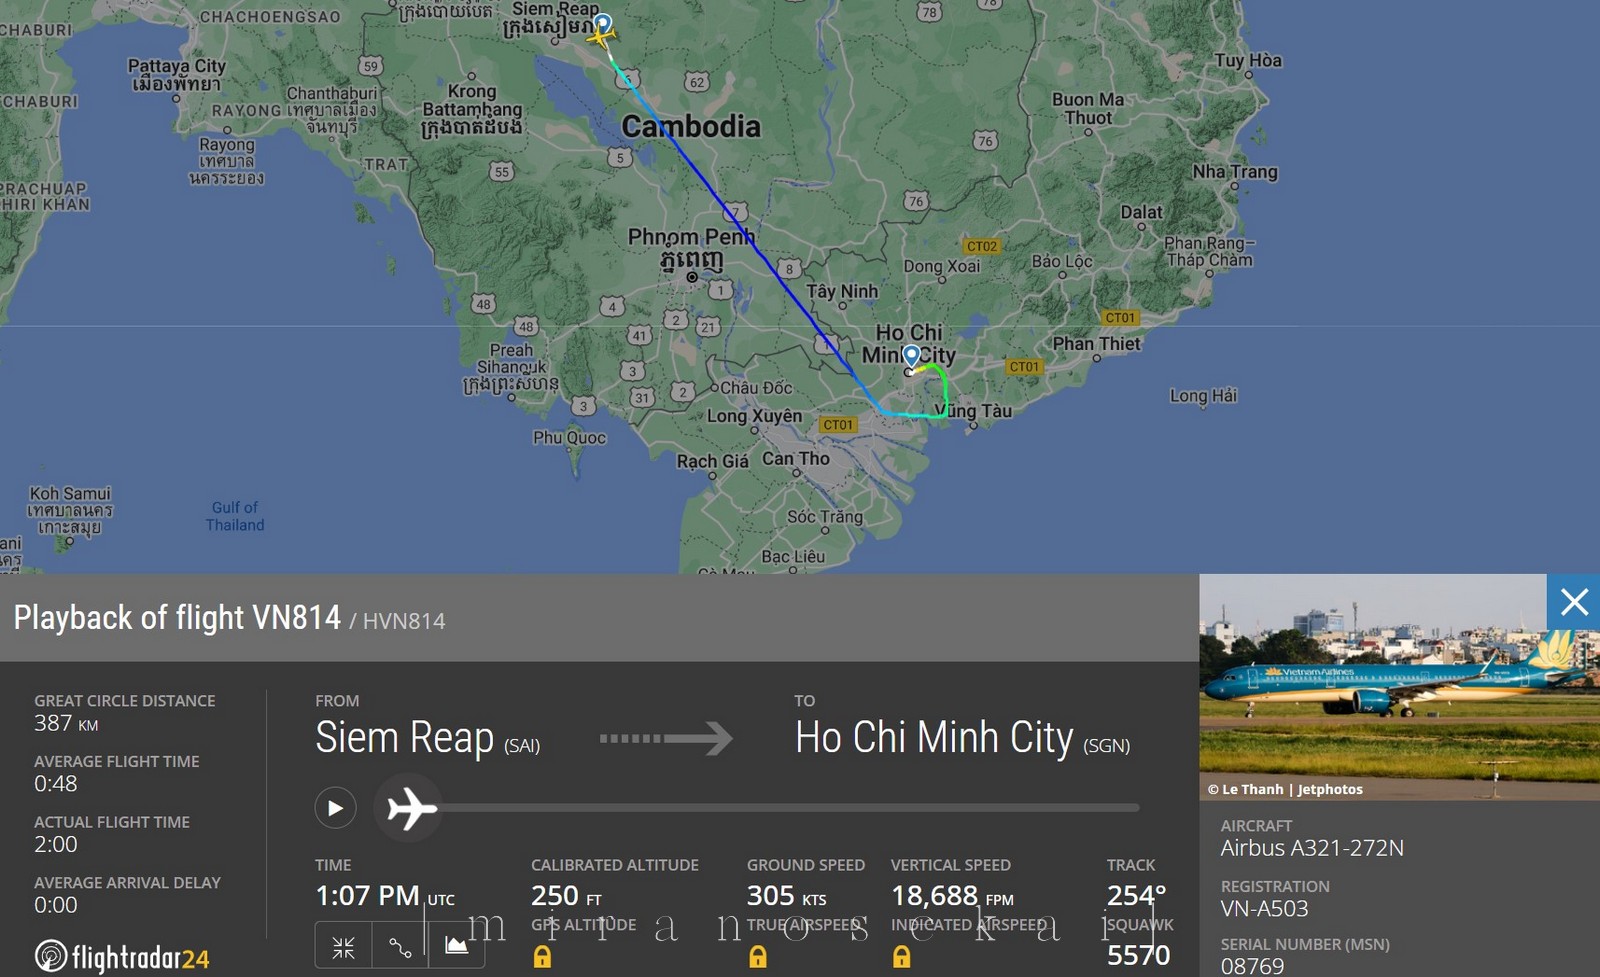Click the Siem Reap origin airport name
The height and width of the screenshot is (977, 1600).
tap(404, 738)
